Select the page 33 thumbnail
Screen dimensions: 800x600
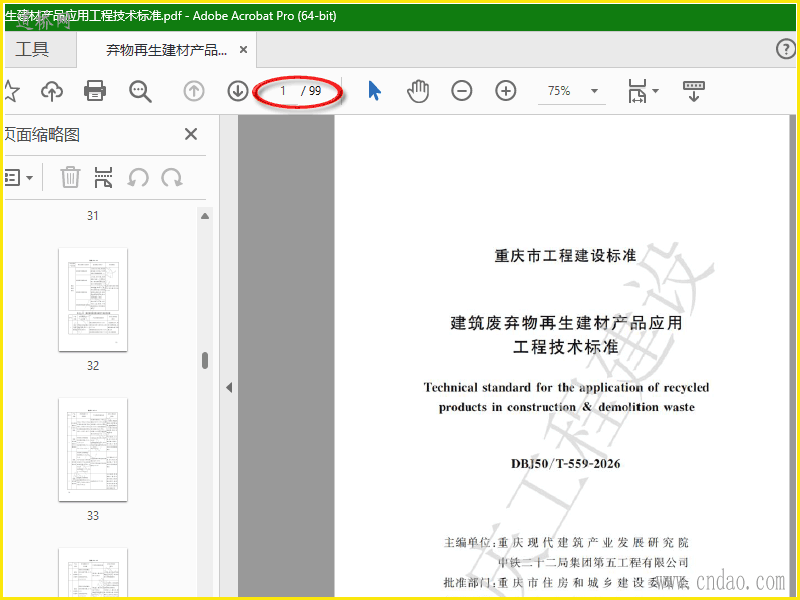pos(93,449)
